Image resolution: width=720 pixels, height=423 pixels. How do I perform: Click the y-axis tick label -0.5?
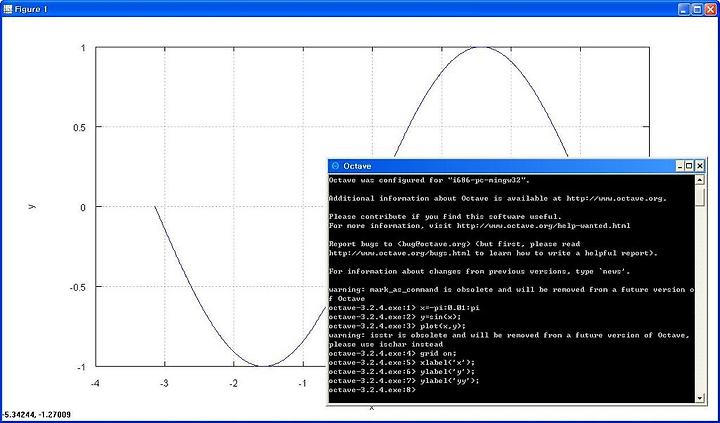[78, 287]
